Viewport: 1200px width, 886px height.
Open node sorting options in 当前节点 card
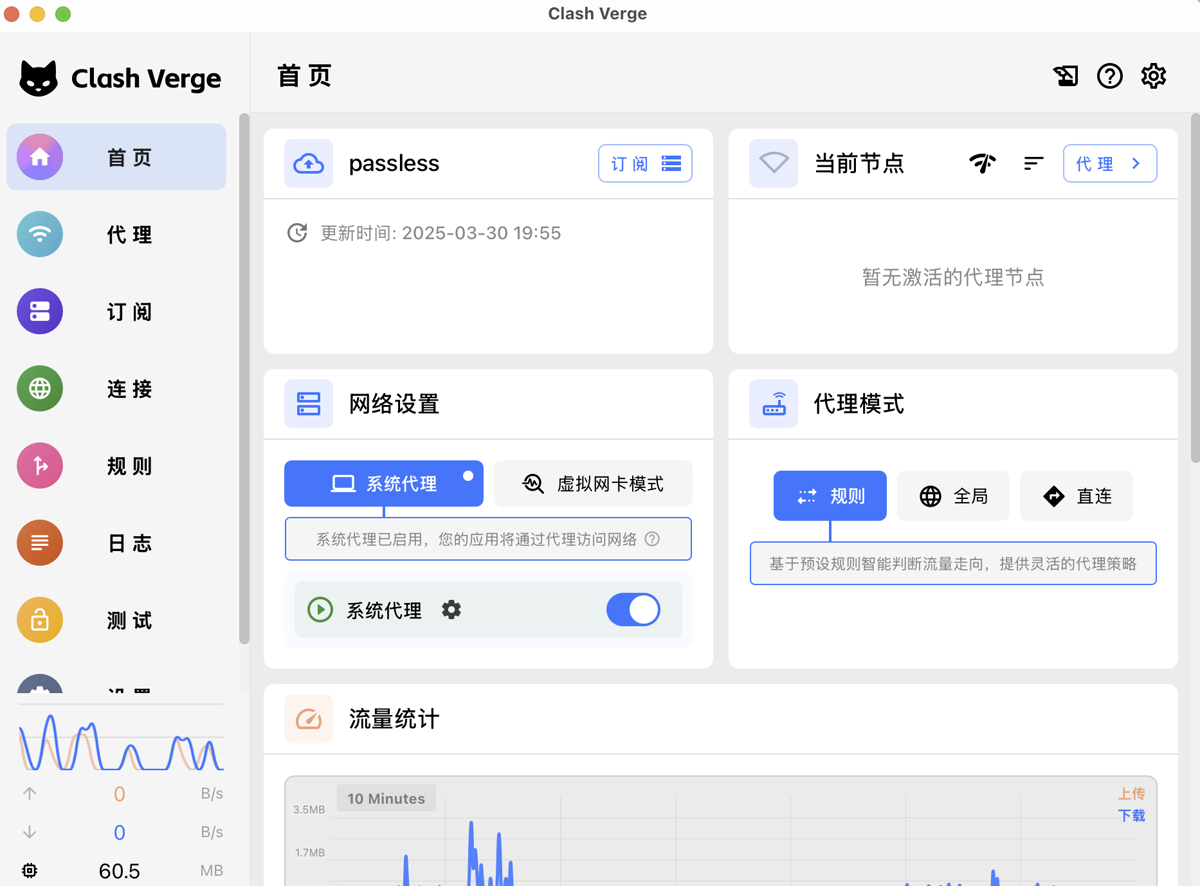pos(1033,163)
